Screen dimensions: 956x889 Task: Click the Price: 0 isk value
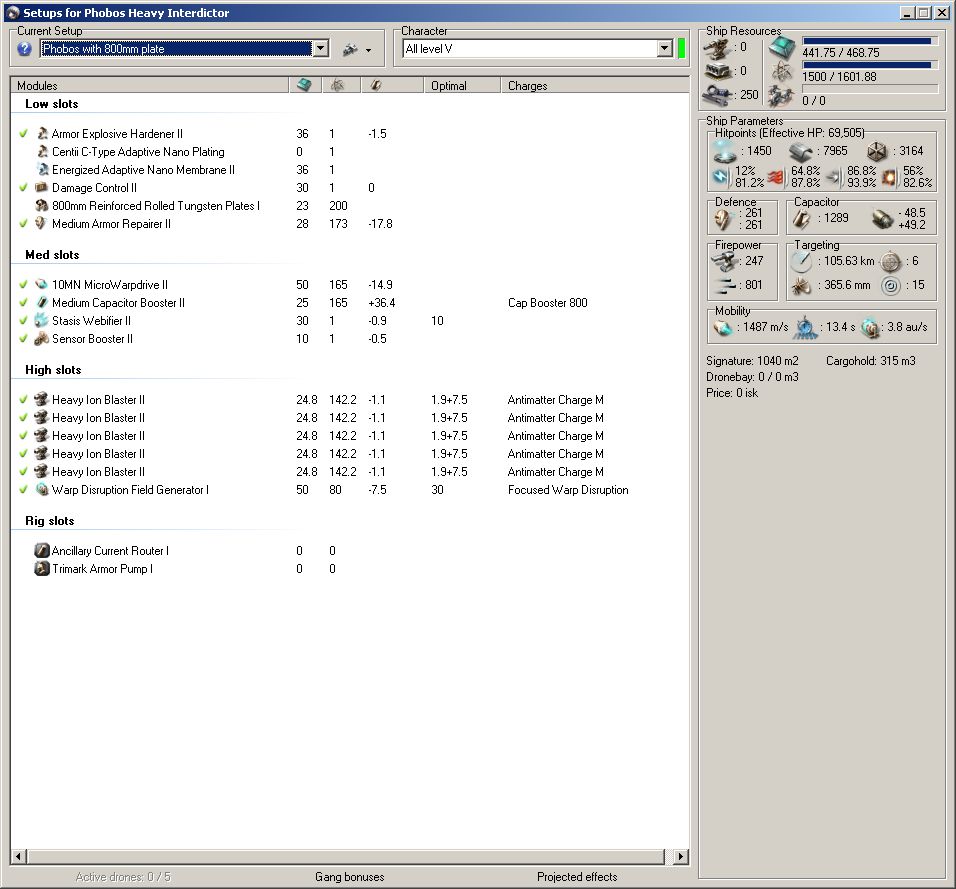tap(732, 393)
